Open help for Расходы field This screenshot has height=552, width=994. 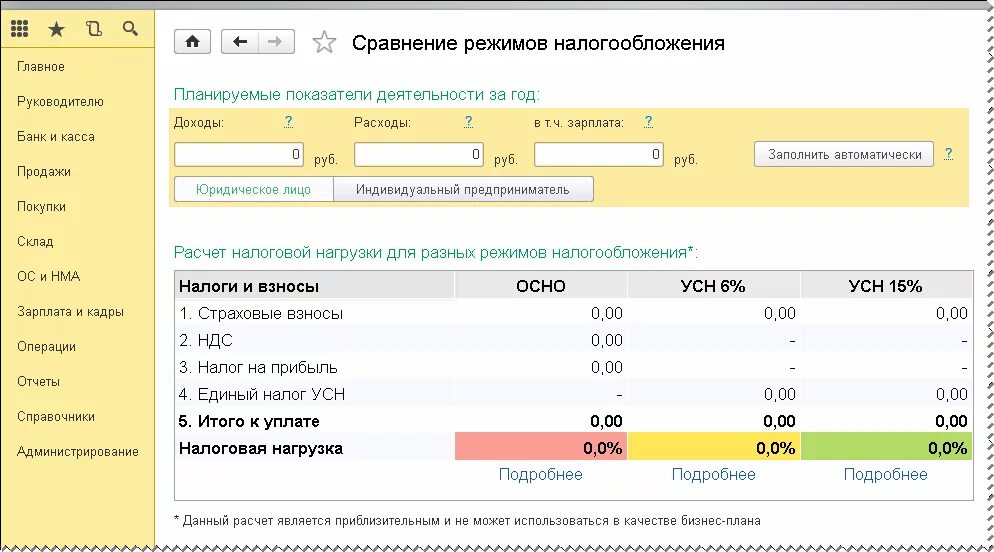coord(468,122)
